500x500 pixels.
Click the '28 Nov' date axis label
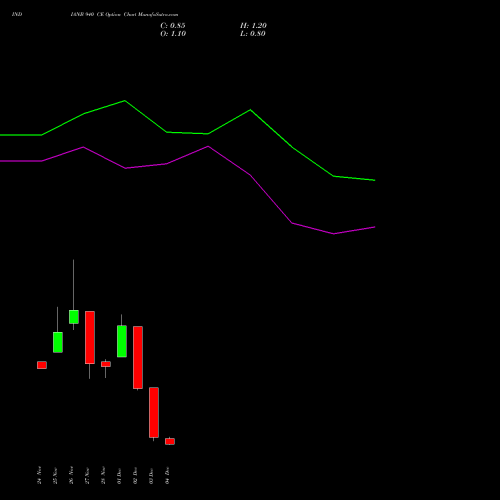[x=104, y=475]
